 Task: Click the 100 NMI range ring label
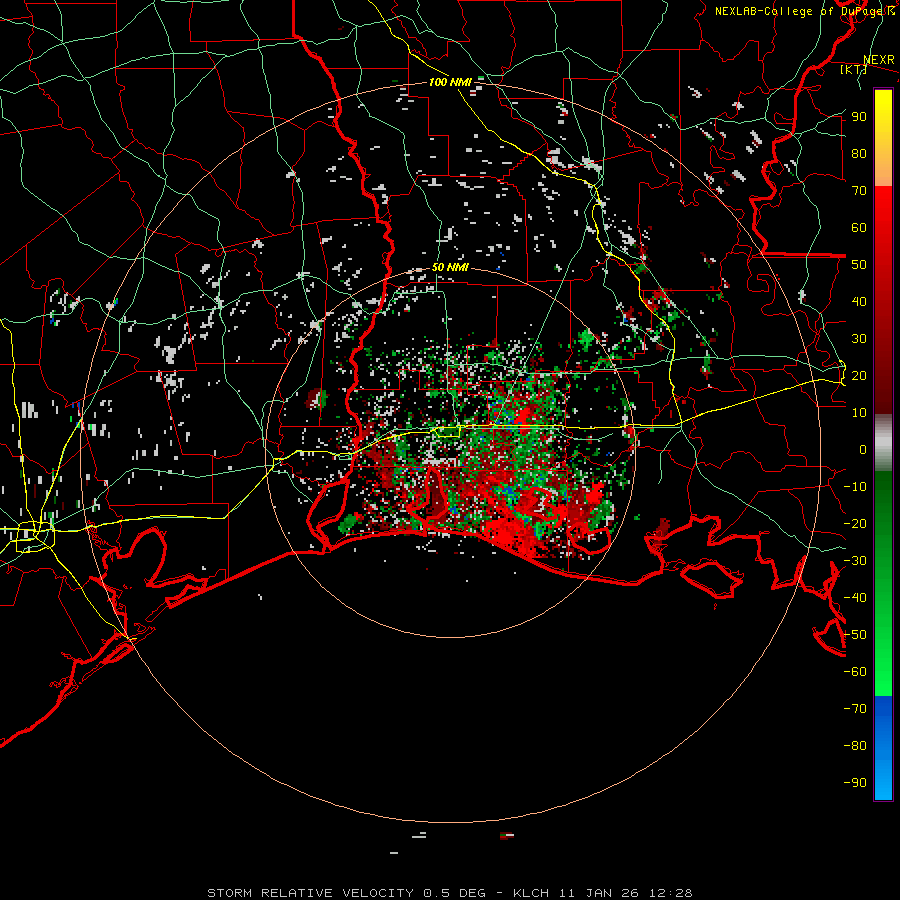[x=450, y=82]
